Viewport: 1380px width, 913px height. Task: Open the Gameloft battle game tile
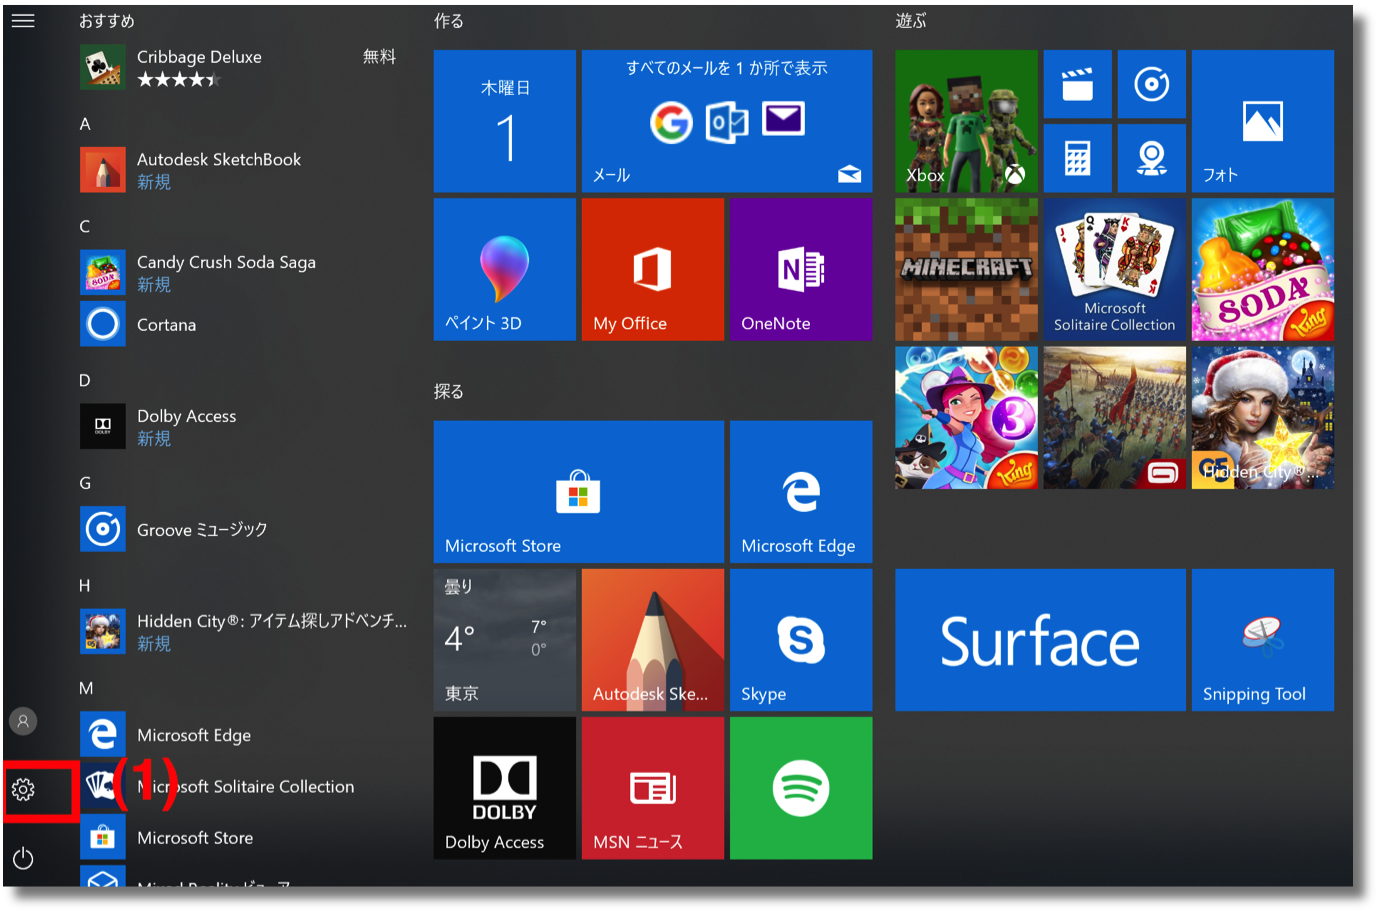[x=1114, y=418]
